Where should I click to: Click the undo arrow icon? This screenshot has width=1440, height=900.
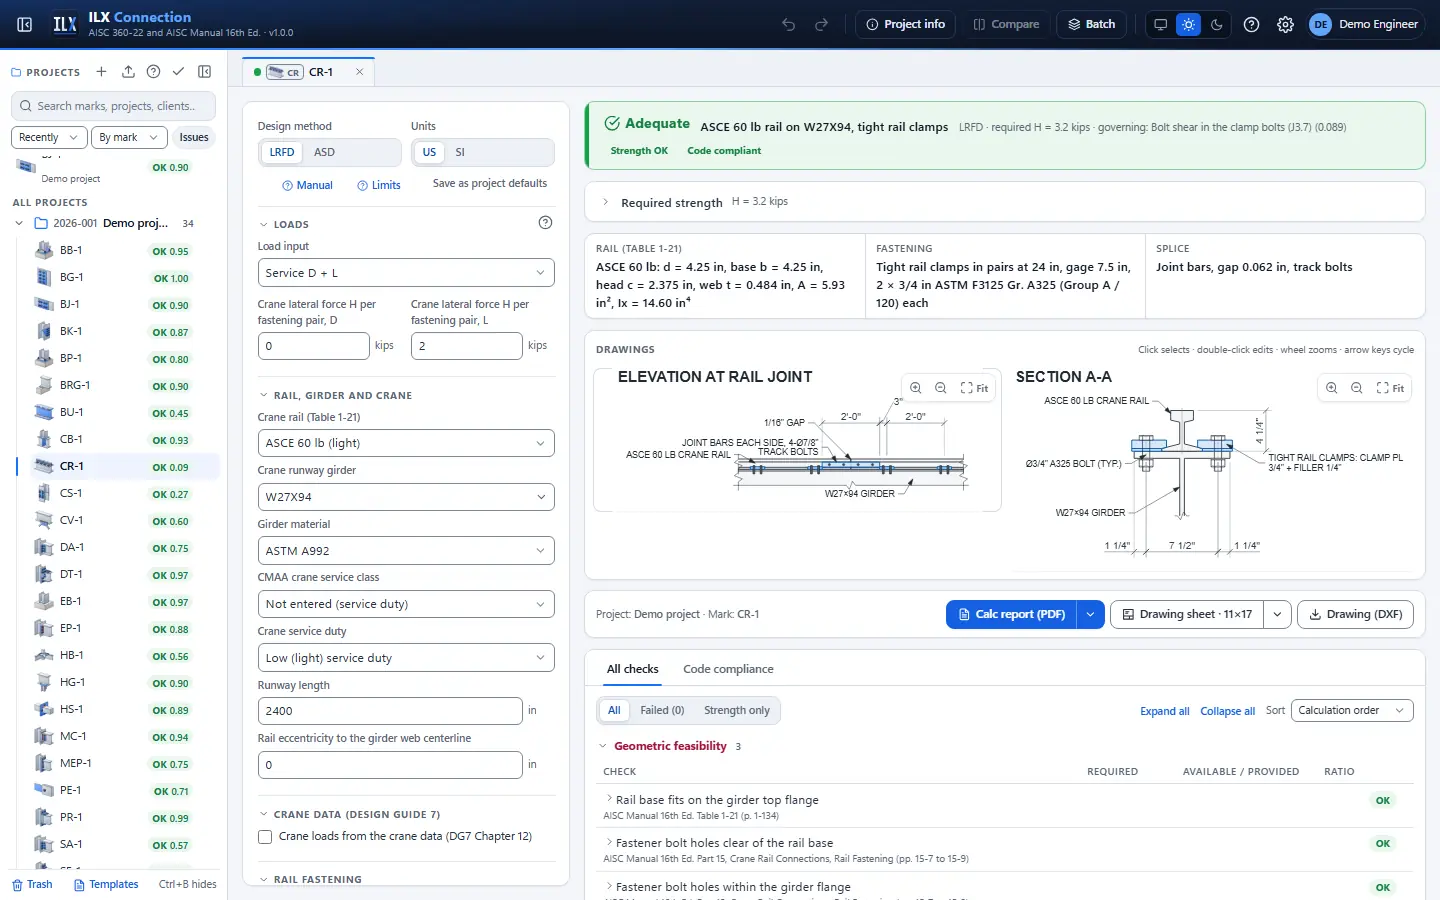coord(789,25)
